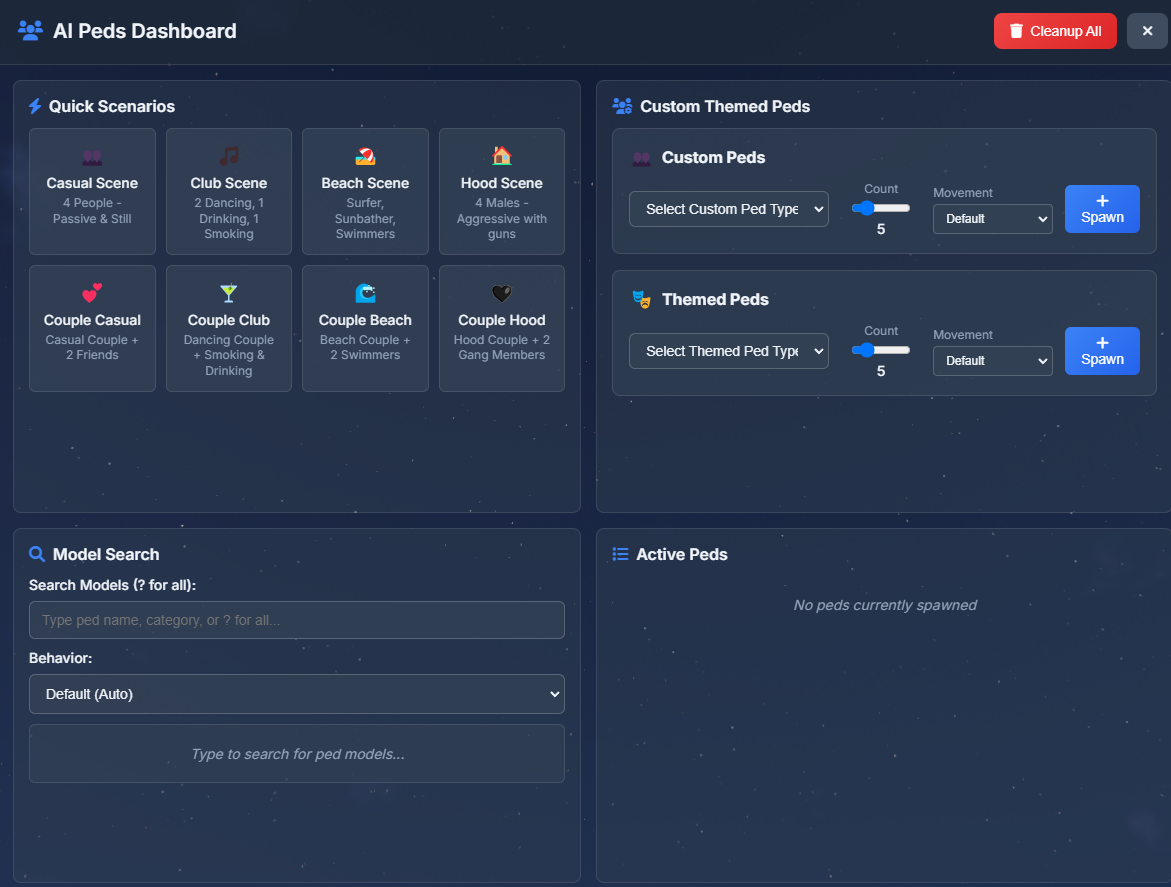Click the Search Models input field

tap(297, 620)
